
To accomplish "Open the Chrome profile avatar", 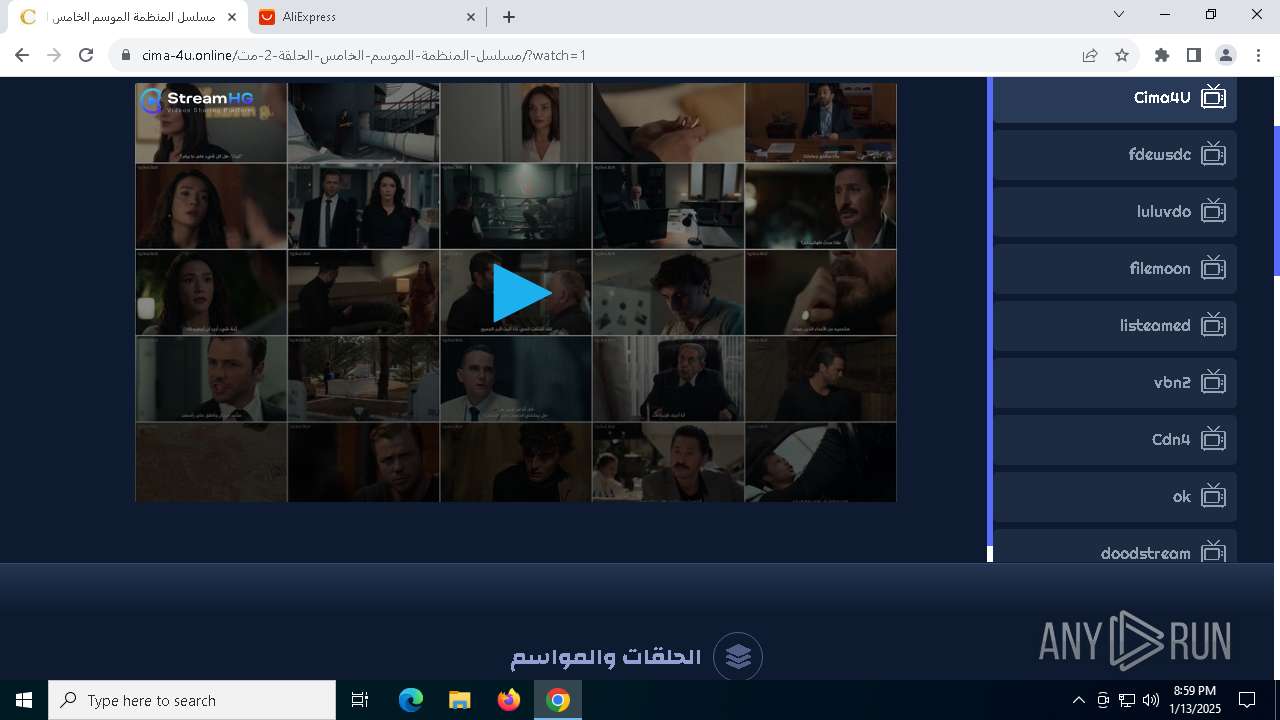I will 1226,55.
